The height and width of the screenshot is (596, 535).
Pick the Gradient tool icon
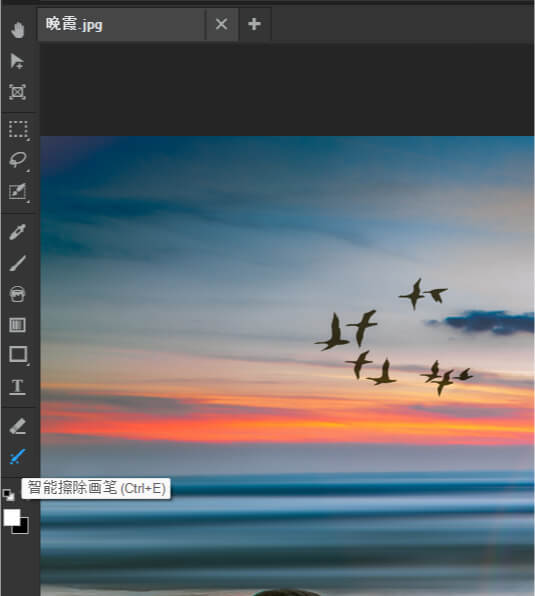tap(17, 325)
